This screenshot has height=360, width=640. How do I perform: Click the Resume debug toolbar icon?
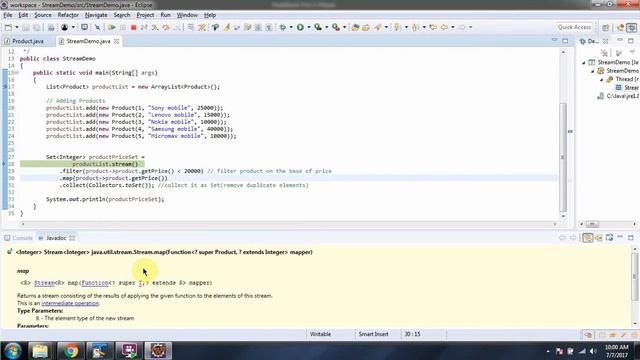coord(111,27)
